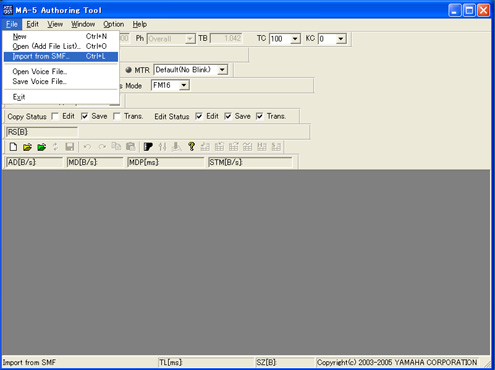Expand the MTR Default(No Blink) dropdown
495x370 pixels.
pos(222,70)
